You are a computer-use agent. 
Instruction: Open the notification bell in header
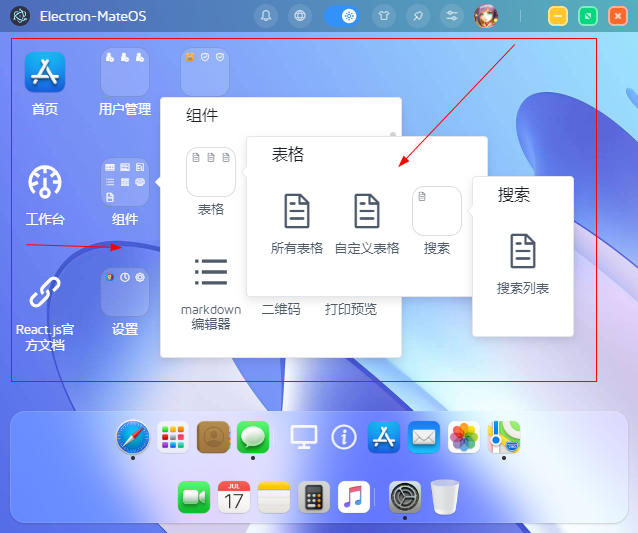(x=266, y=16)
